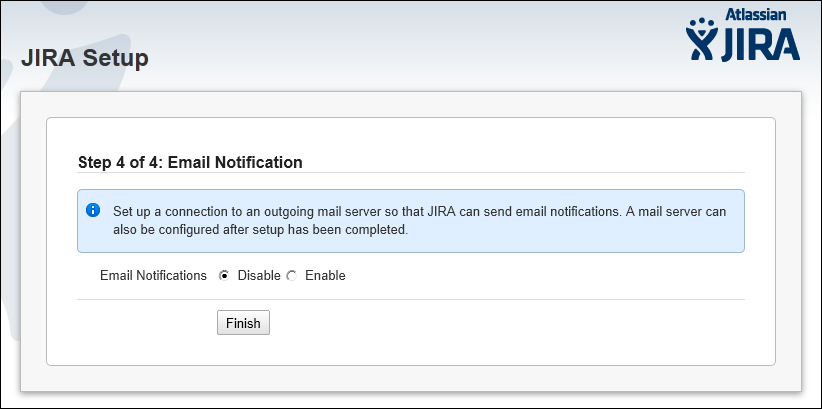Click the "Enable" option label text
Viewport: 822px width, 409px height.
[x=325, y=275]
